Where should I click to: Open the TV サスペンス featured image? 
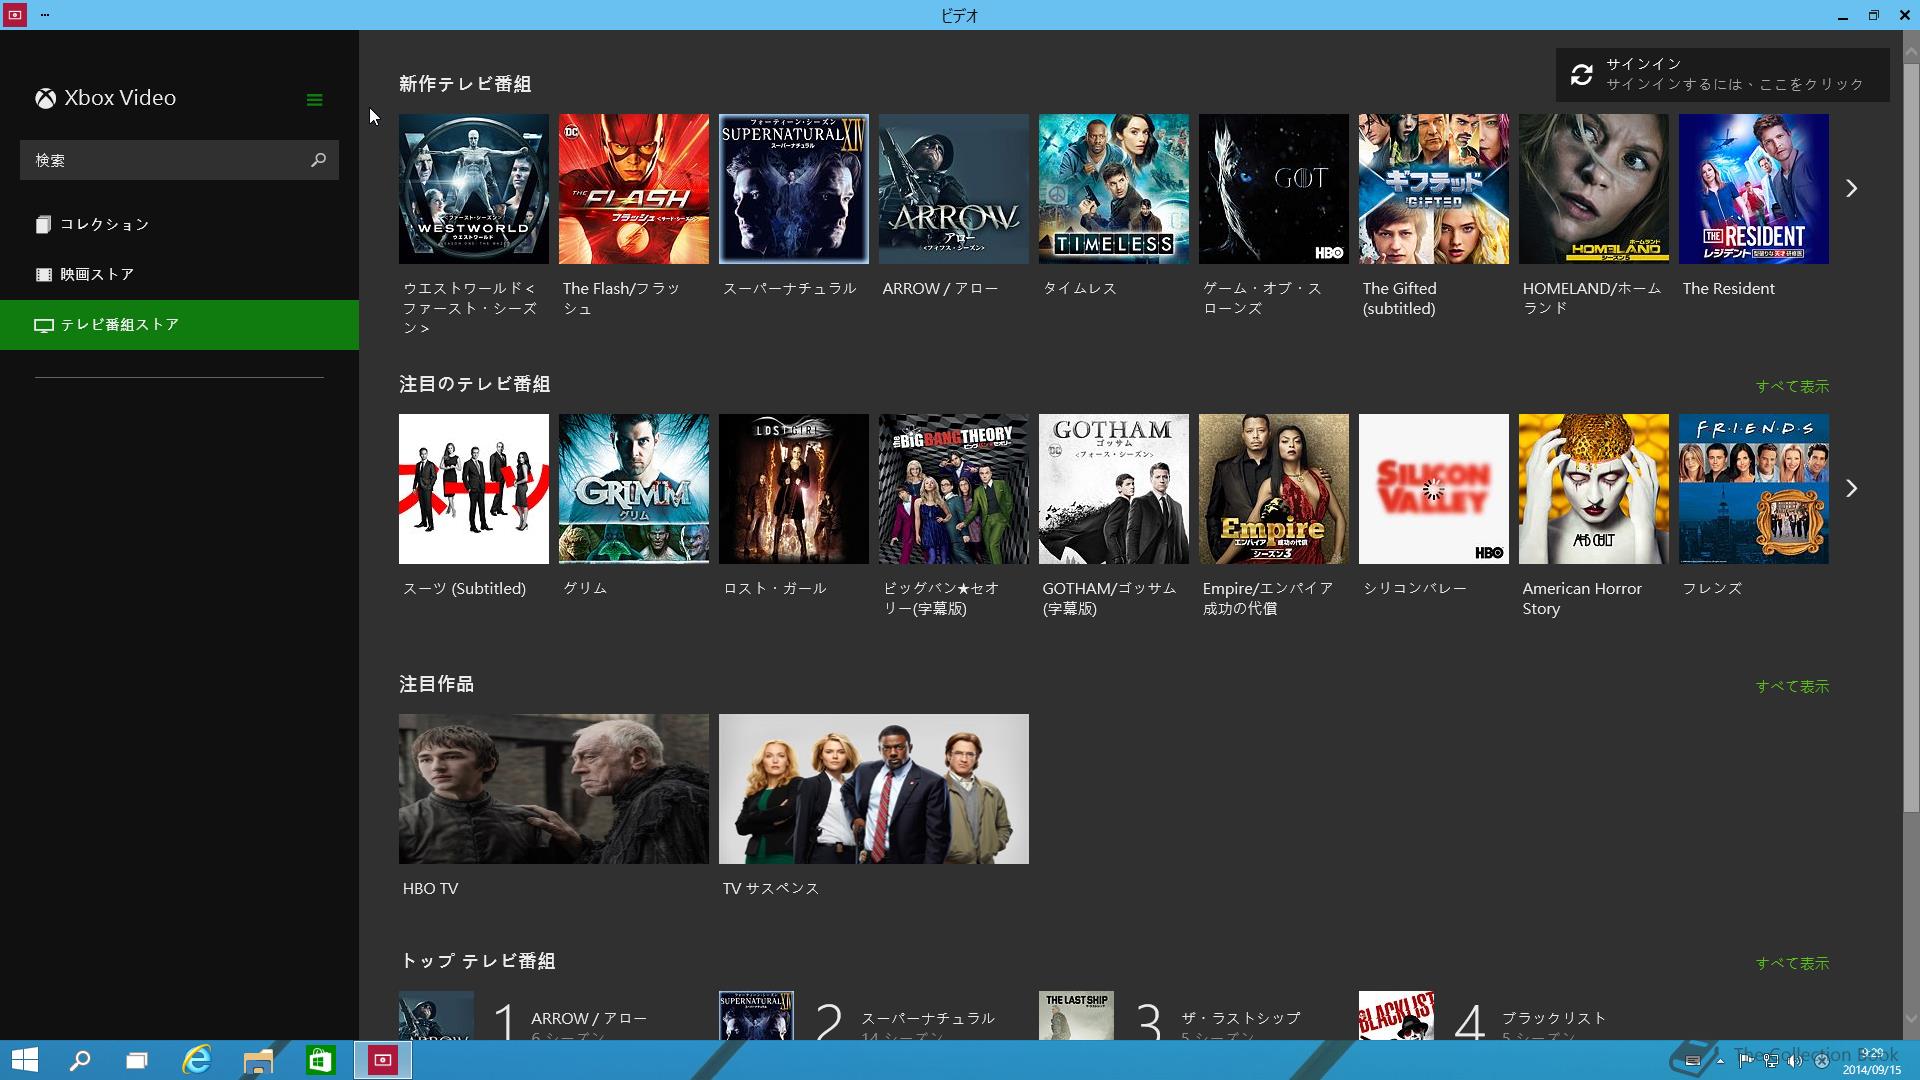pyautogui.click(x=874, y=789)
